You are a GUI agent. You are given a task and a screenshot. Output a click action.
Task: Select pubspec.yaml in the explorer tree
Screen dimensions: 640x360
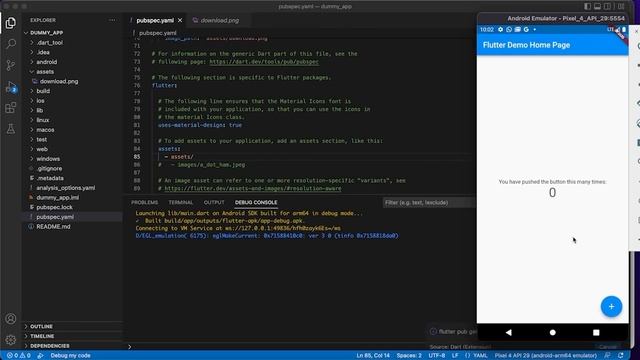pyautogui.click(x=55, y=217)
